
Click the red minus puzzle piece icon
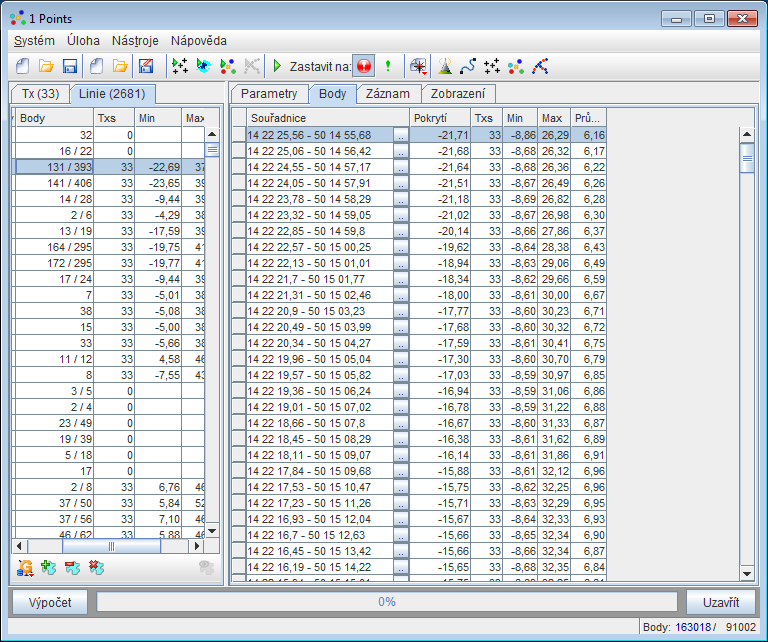pos(72,568)
